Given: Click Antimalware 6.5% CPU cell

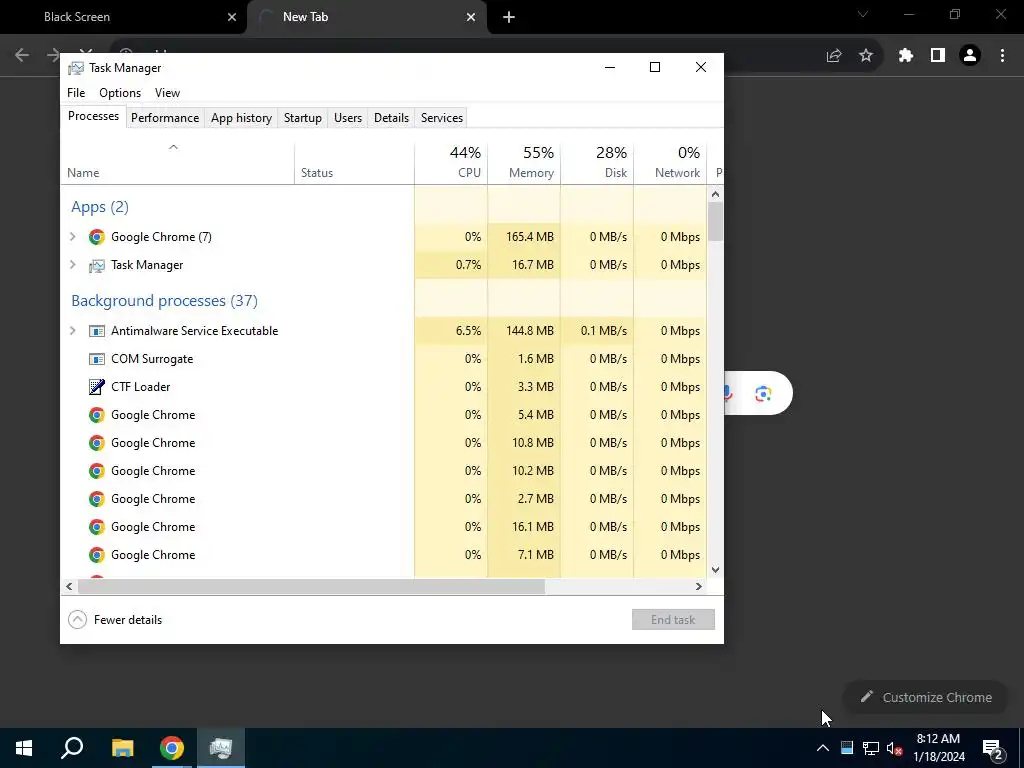Looking at the screenshot, I should [451, 330].
